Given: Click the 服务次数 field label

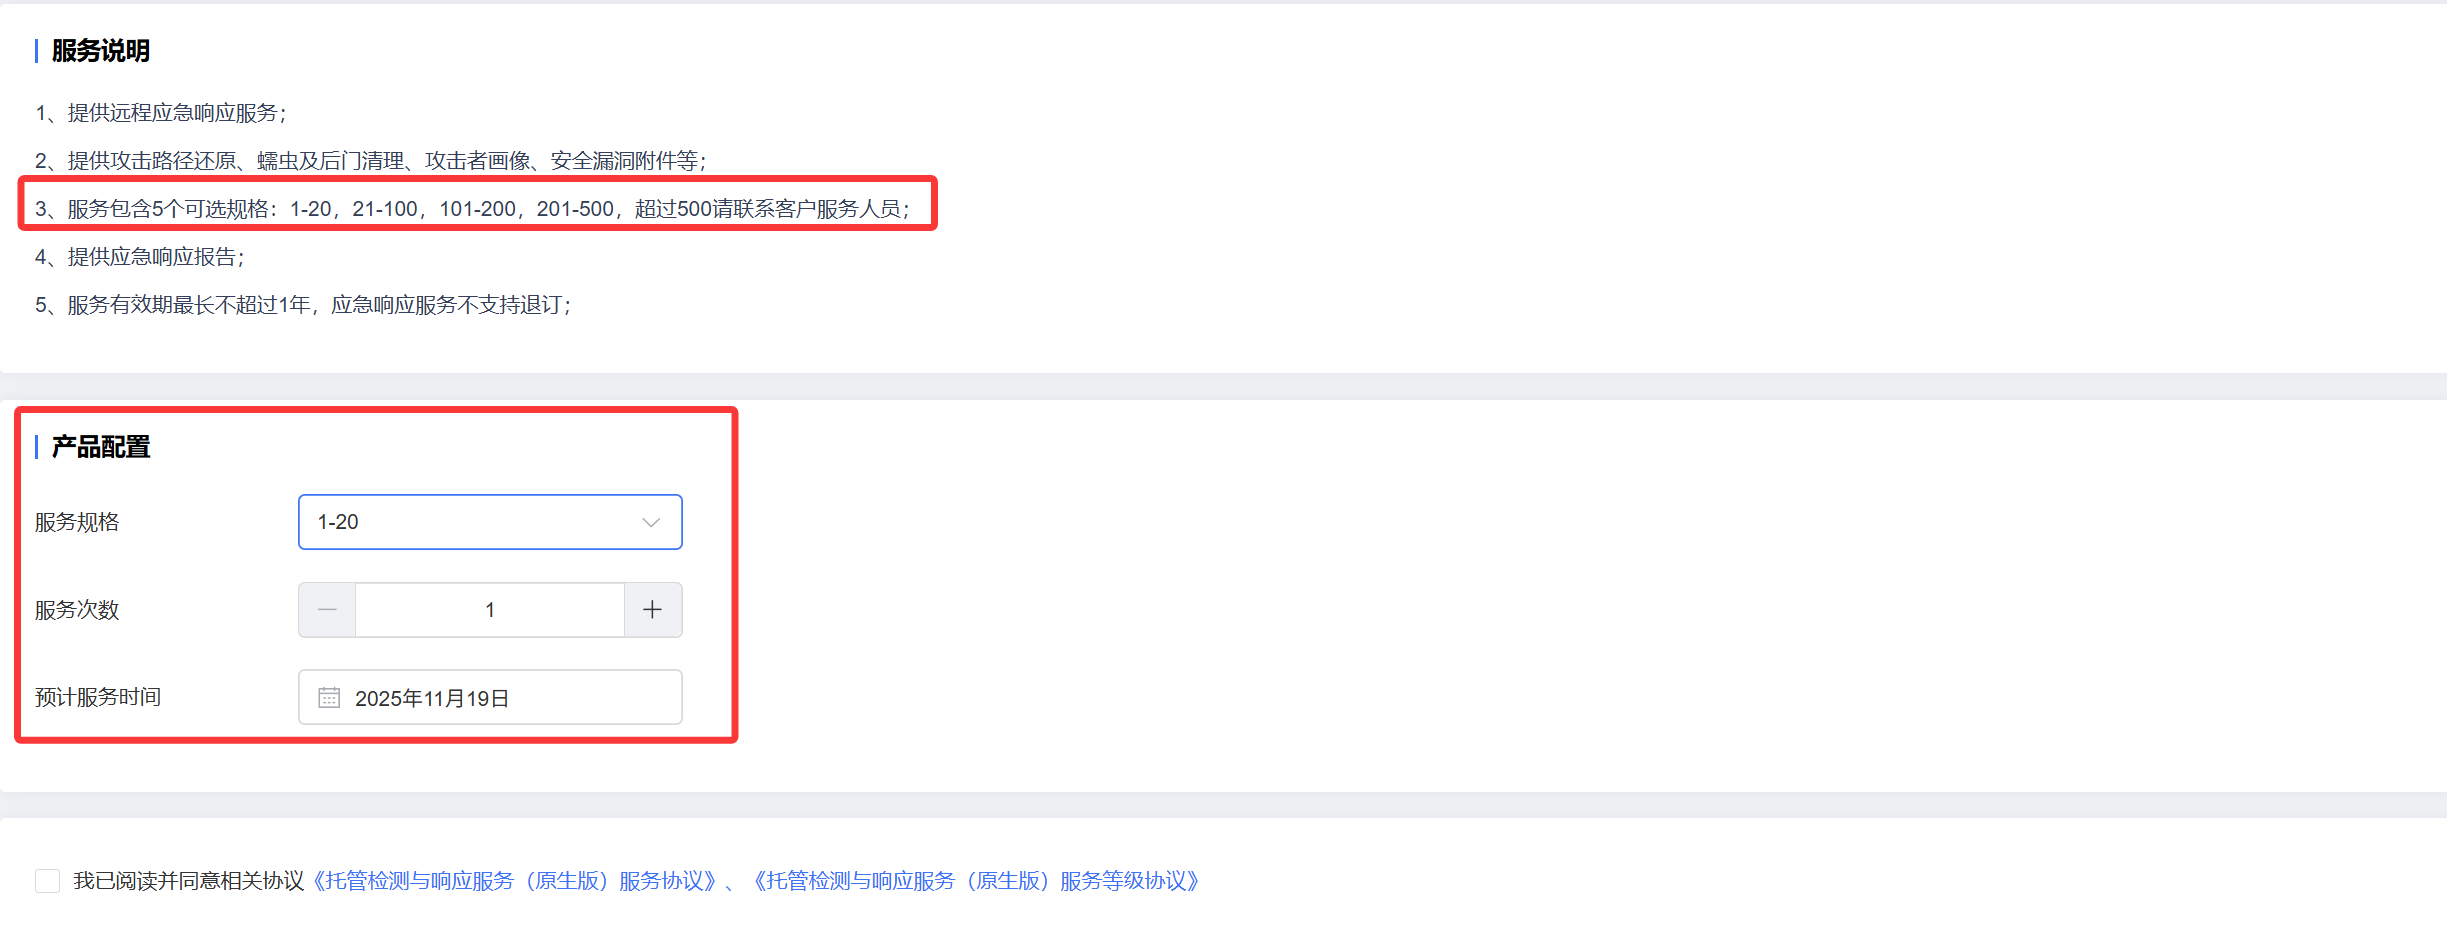Looking at the screenshot, I should pyautogui.click(x=77, y=610).
